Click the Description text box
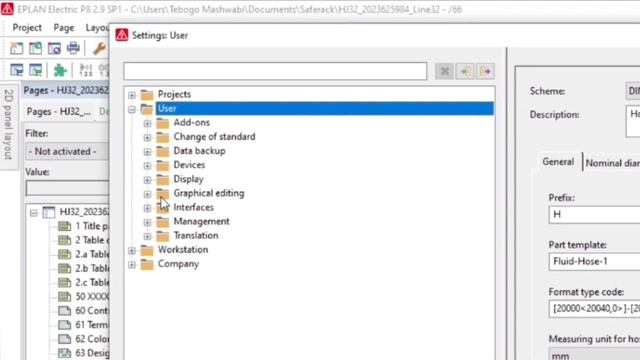 [x=633, y=121]
